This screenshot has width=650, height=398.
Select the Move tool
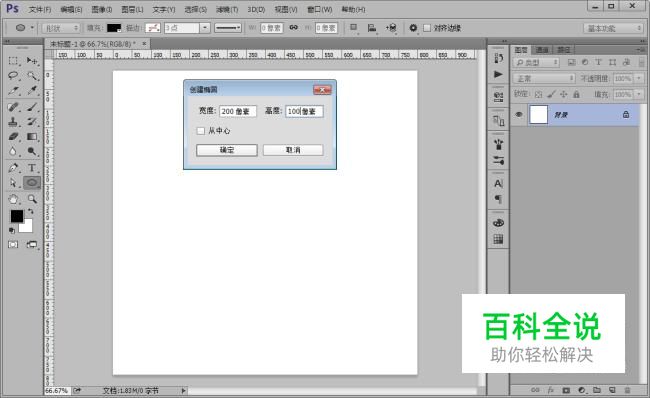point(32,61)
